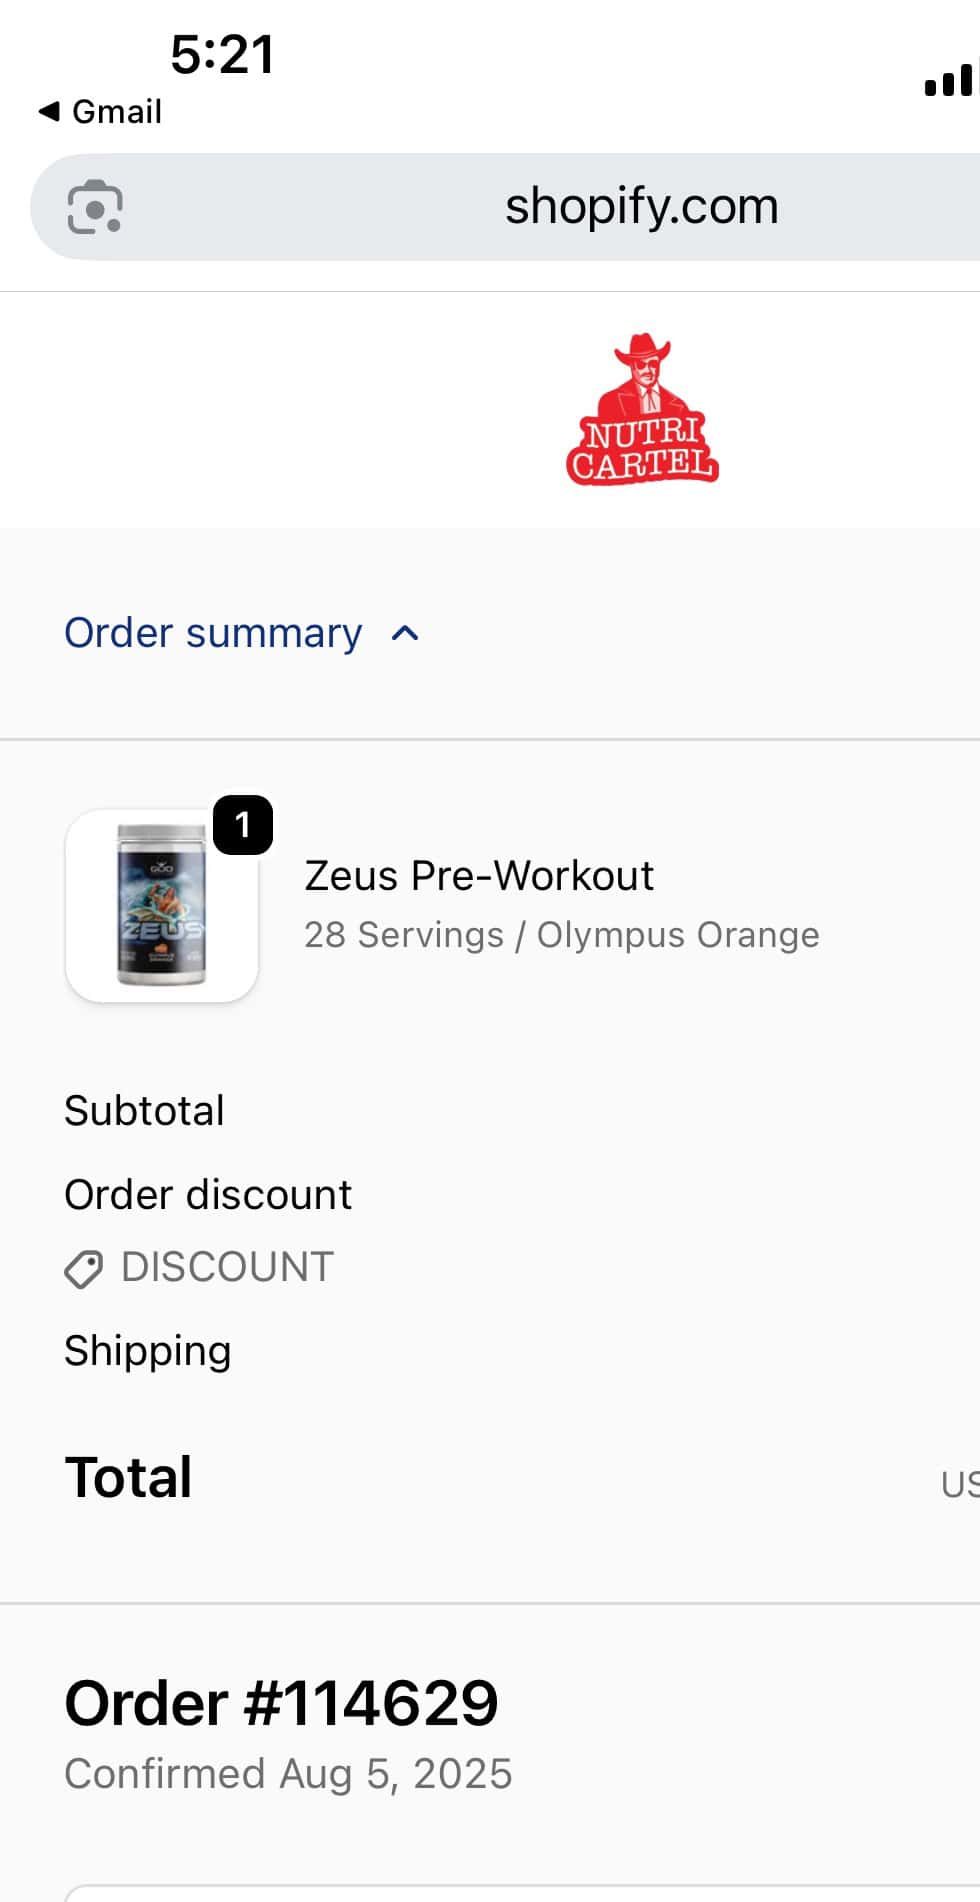Tap the quantity badge showing 1

(242, 825)
